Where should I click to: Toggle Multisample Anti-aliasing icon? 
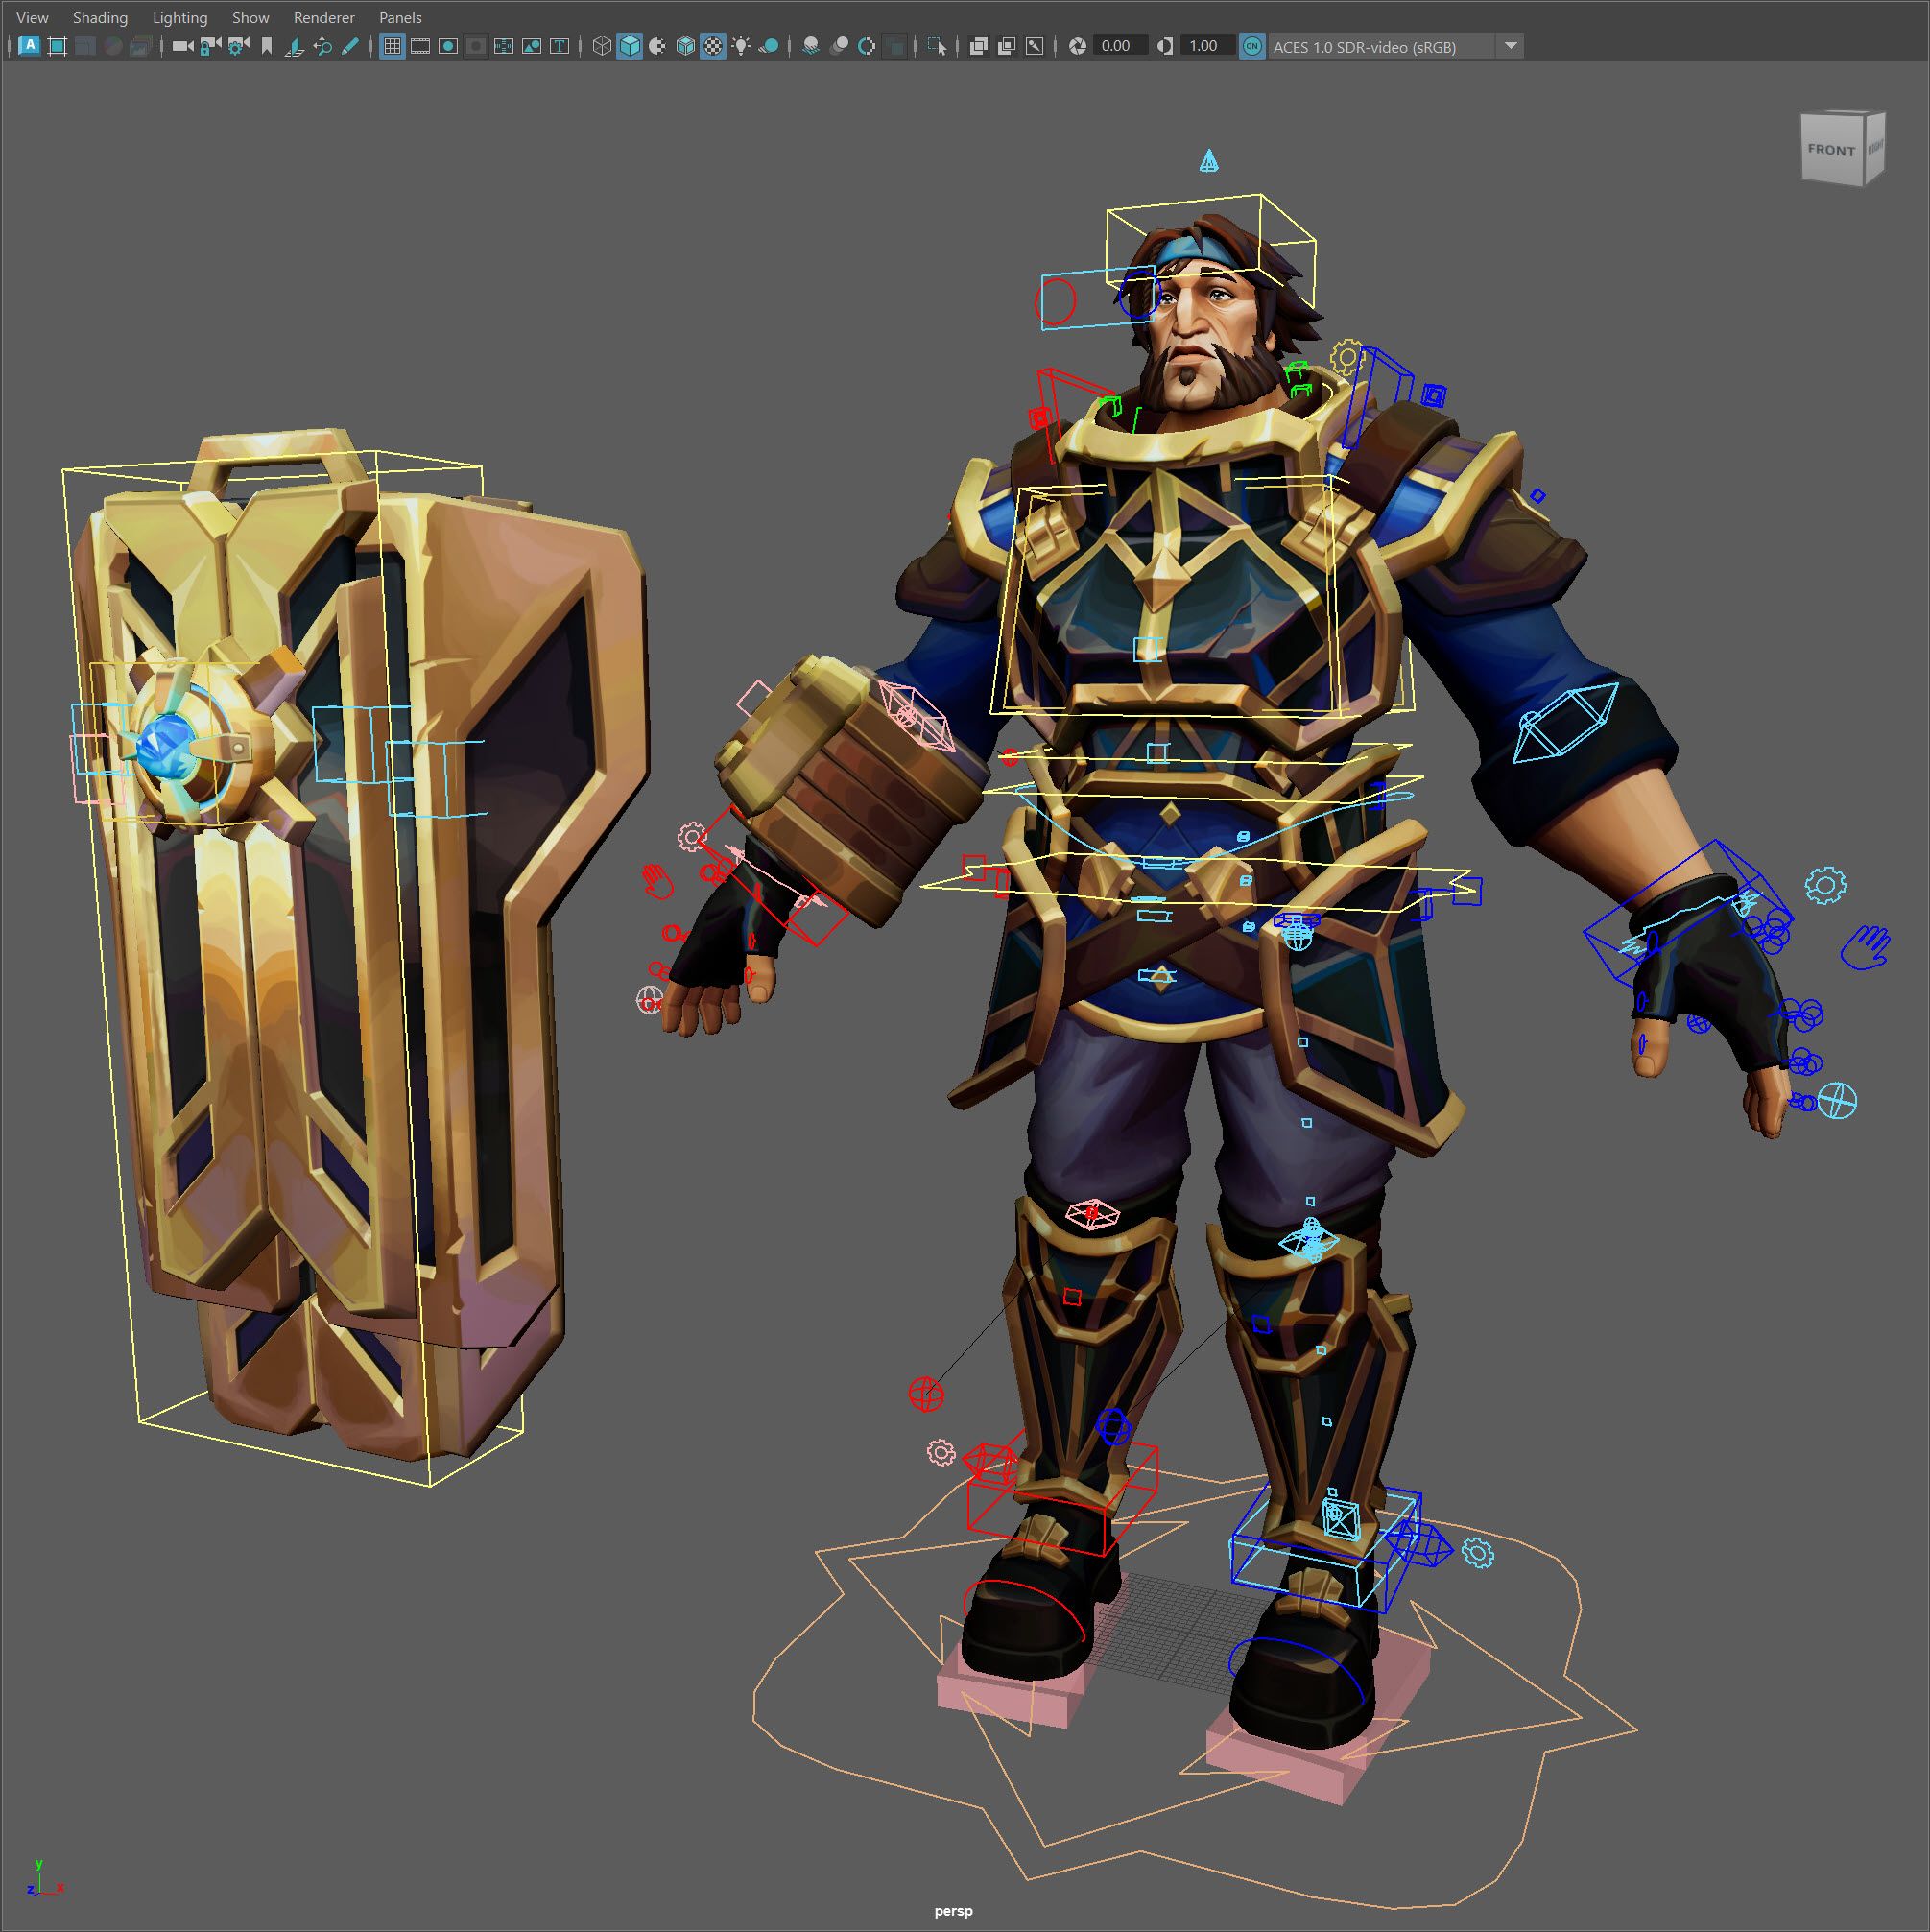[x=867, y=46]
